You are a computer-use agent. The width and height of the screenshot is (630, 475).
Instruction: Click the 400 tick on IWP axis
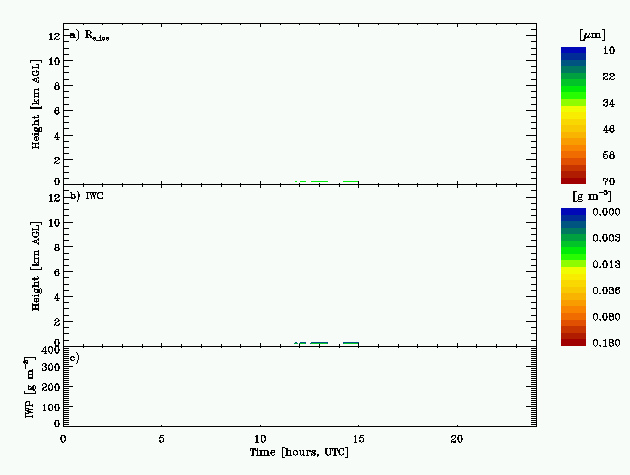pyautogui.click(x=51, y=350)
